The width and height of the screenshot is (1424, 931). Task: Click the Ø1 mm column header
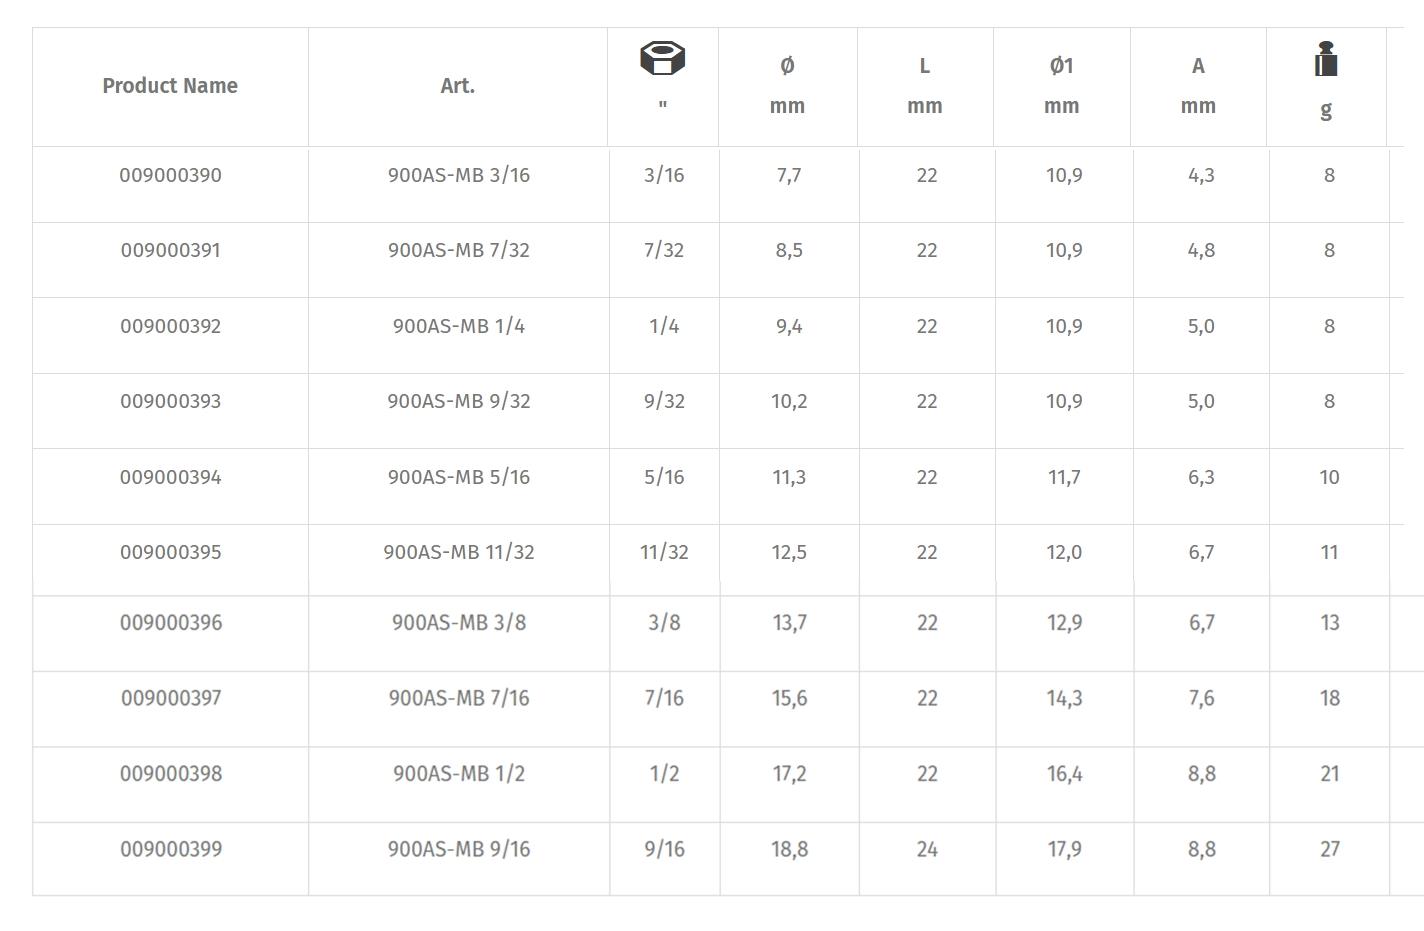[x=1061, y=86]
